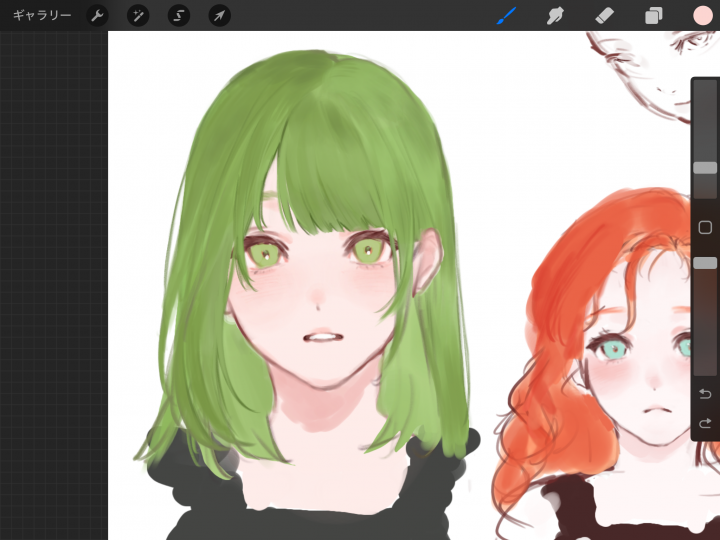This screenshot has width=720, height=540.
Task: Open the ギャラリー (Gallery) view
Action: pyautogui.click(x=41, y=16)
